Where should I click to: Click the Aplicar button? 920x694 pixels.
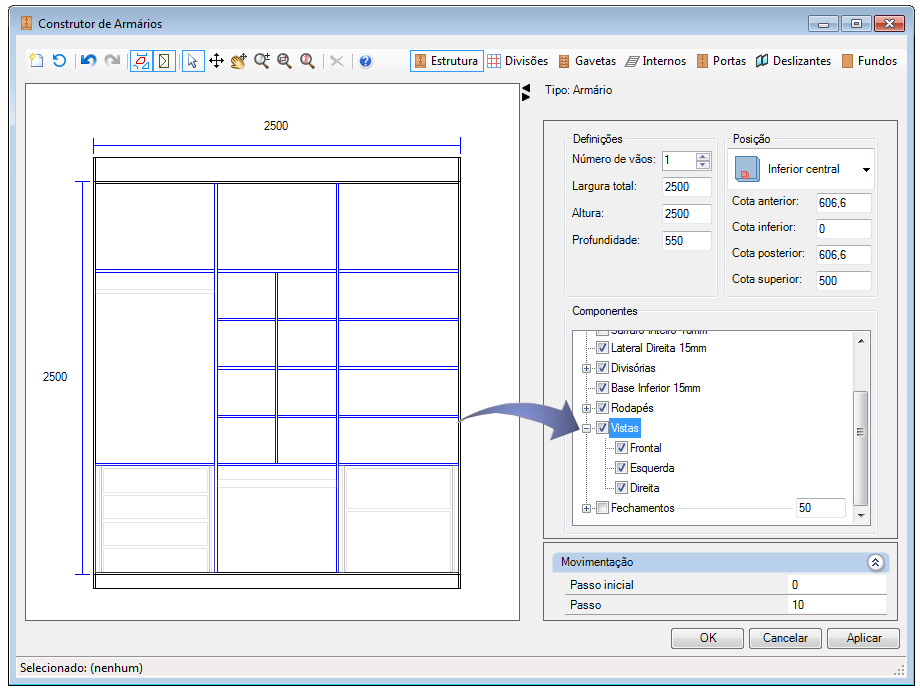[864, 638]
